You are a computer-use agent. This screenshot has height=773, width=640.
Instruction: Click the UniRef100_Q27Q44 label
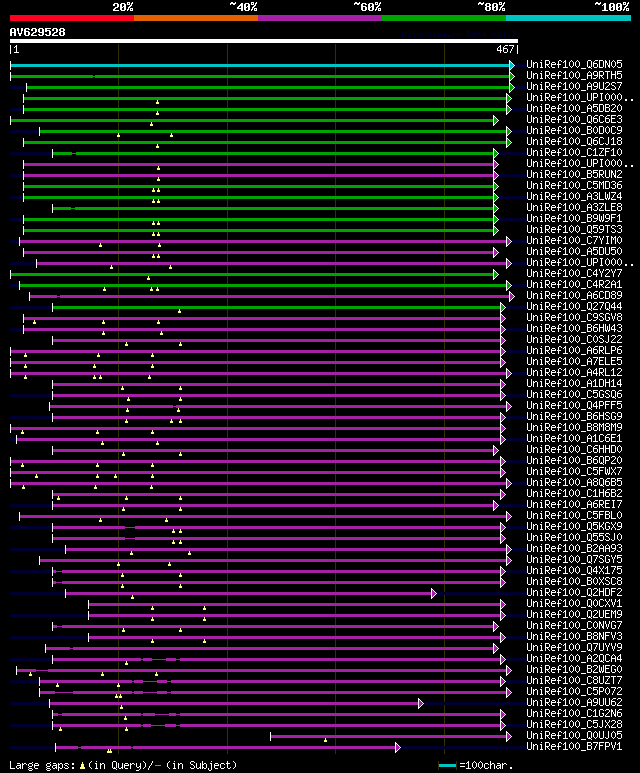pos(574,307)
